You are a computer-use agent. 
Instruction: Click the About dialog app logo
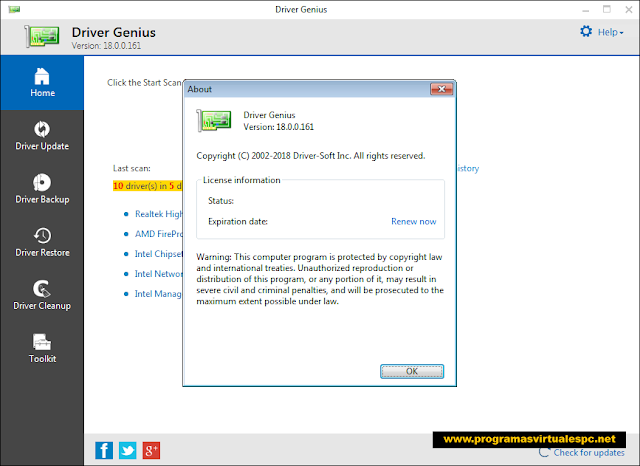(214, 121)
